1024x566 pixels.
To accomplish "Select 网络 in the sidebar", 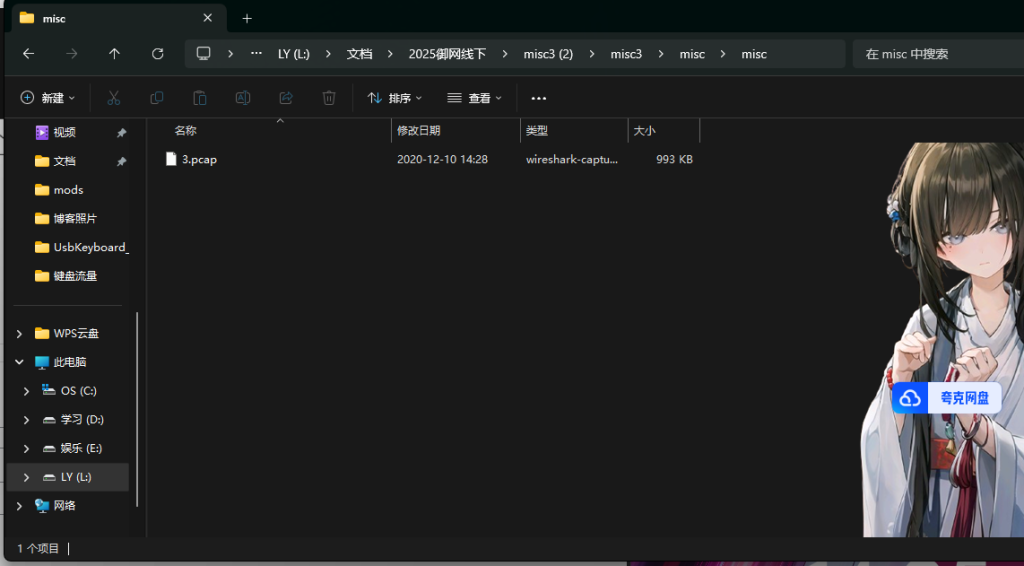I will coord(65,506).
